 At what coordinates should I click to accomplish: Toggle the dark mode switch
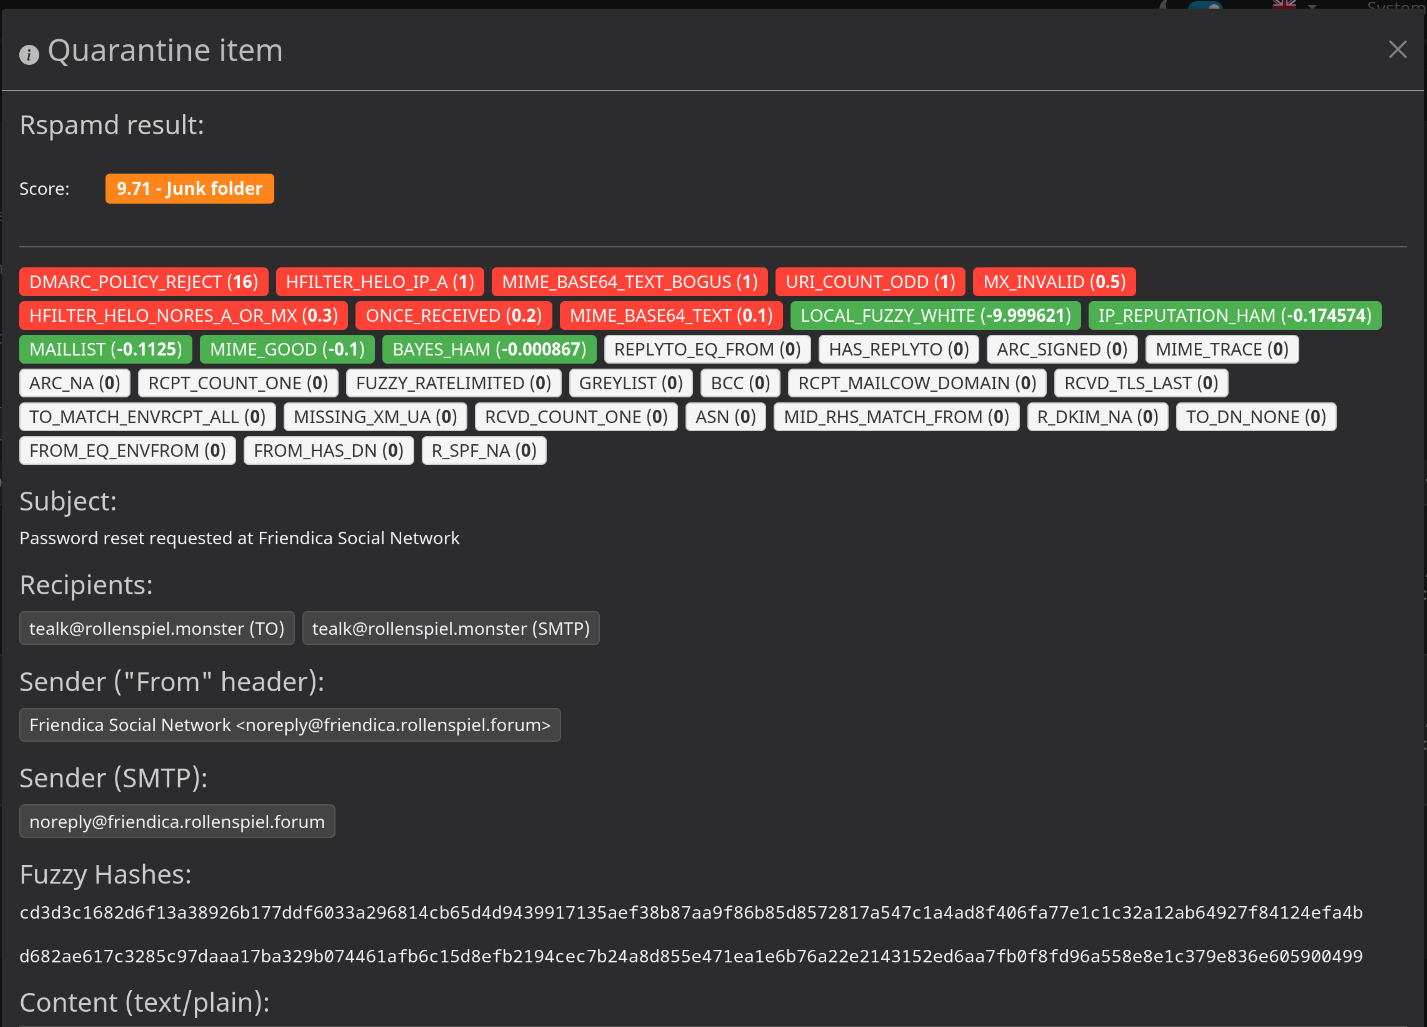pyautogui.click(x=1205, y=7)
